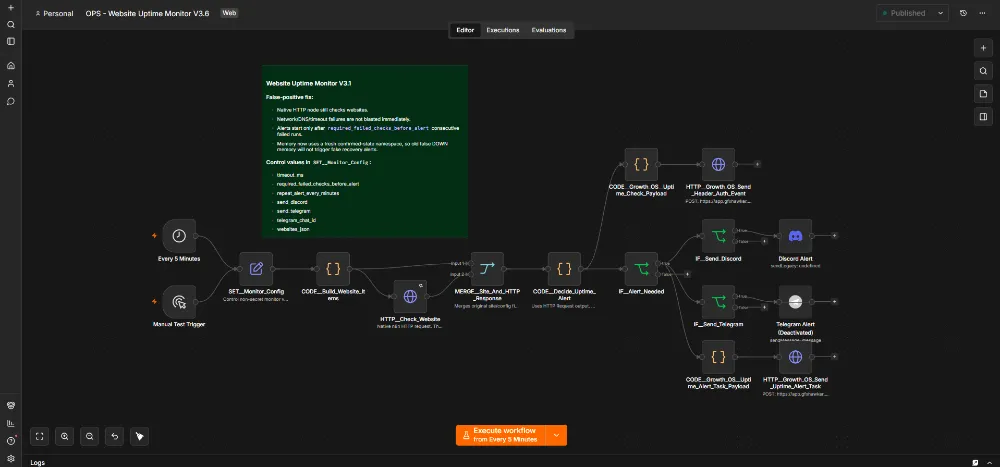Select the CODE__Build_Website_Items node
1000x467 pixels.
(x=333, y=269)
